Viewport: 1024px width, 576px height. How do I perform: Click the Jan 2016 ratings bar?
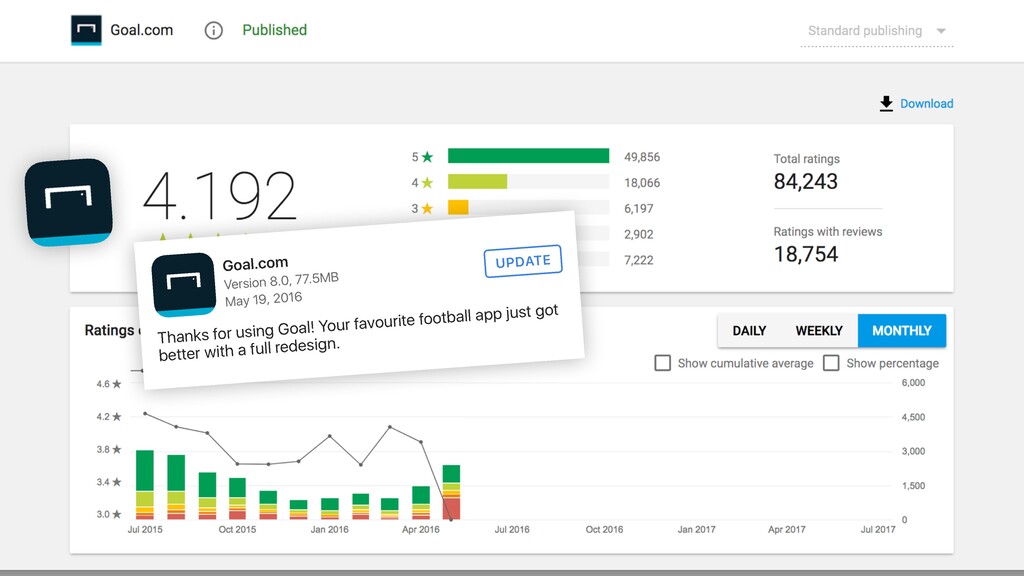coord(330,509)
